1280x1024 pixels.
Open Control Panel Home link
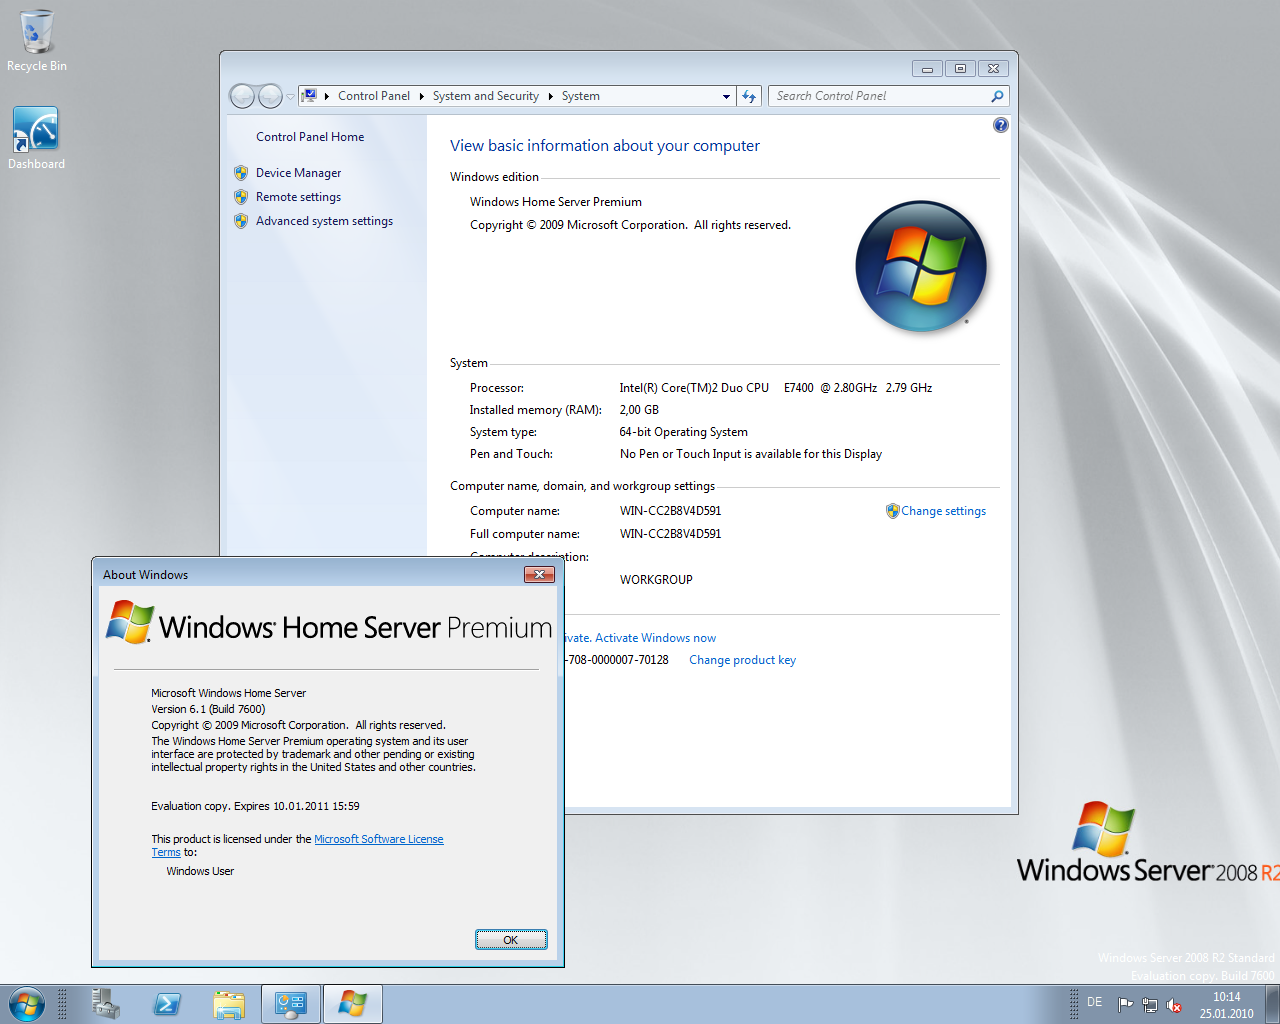(310, 137)
